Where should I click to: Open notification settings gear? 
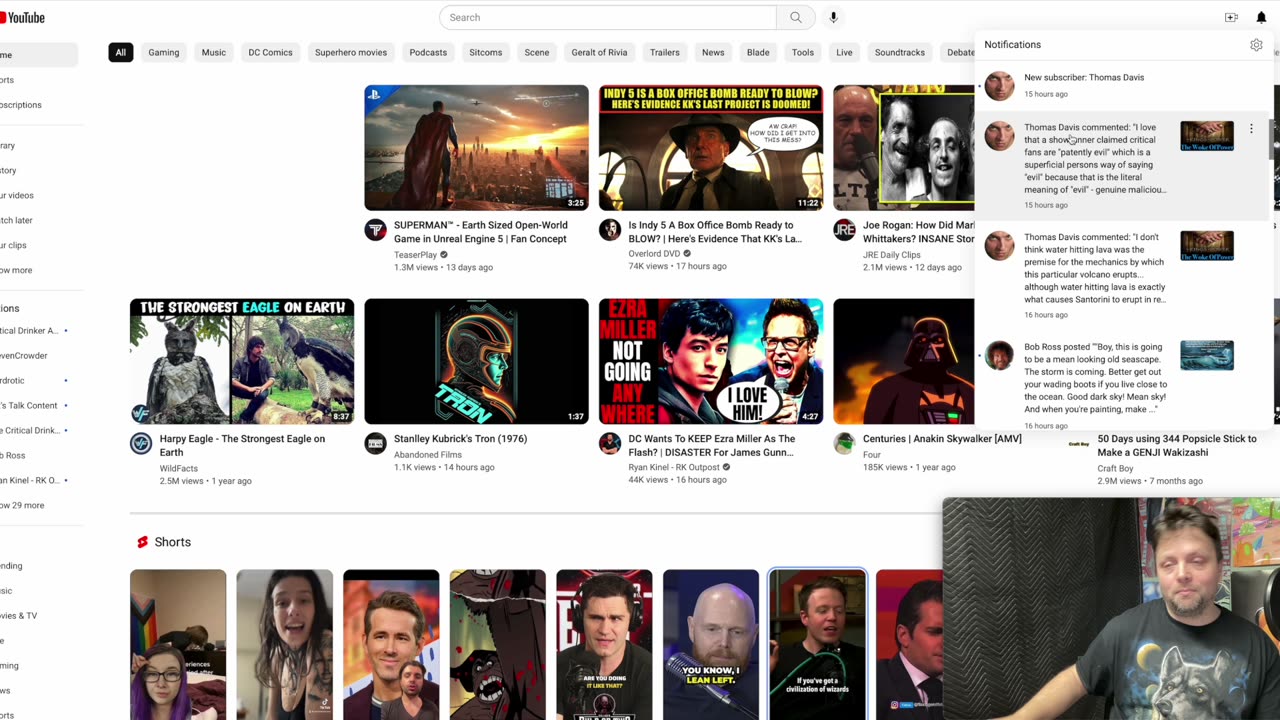point(1256,45)
